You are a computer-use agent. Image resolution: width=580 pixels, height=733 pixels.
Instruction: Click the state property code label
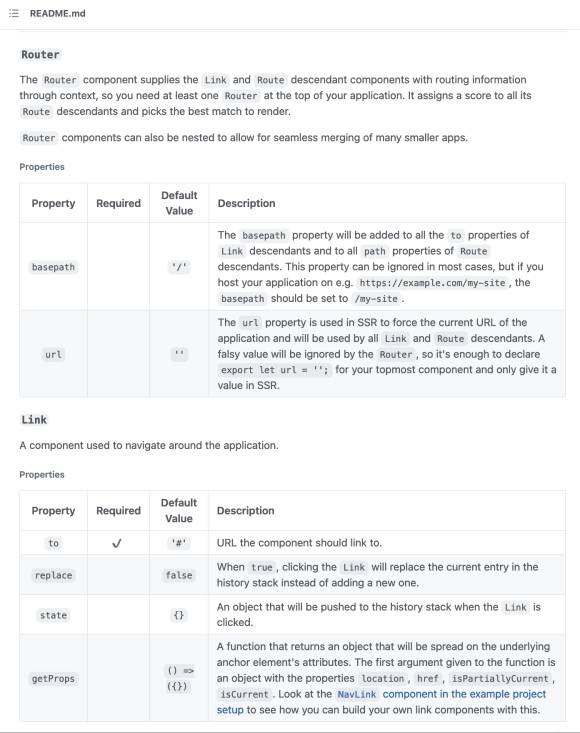coord(53,615)
